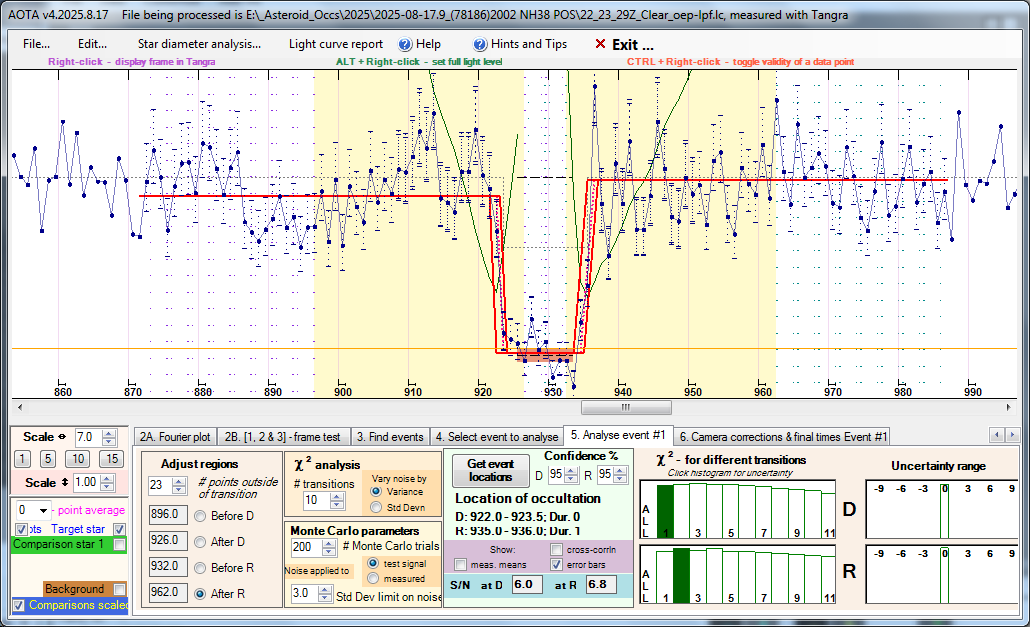
Task: Click the Hints and Tips icon
Action: tap(480, 44)
